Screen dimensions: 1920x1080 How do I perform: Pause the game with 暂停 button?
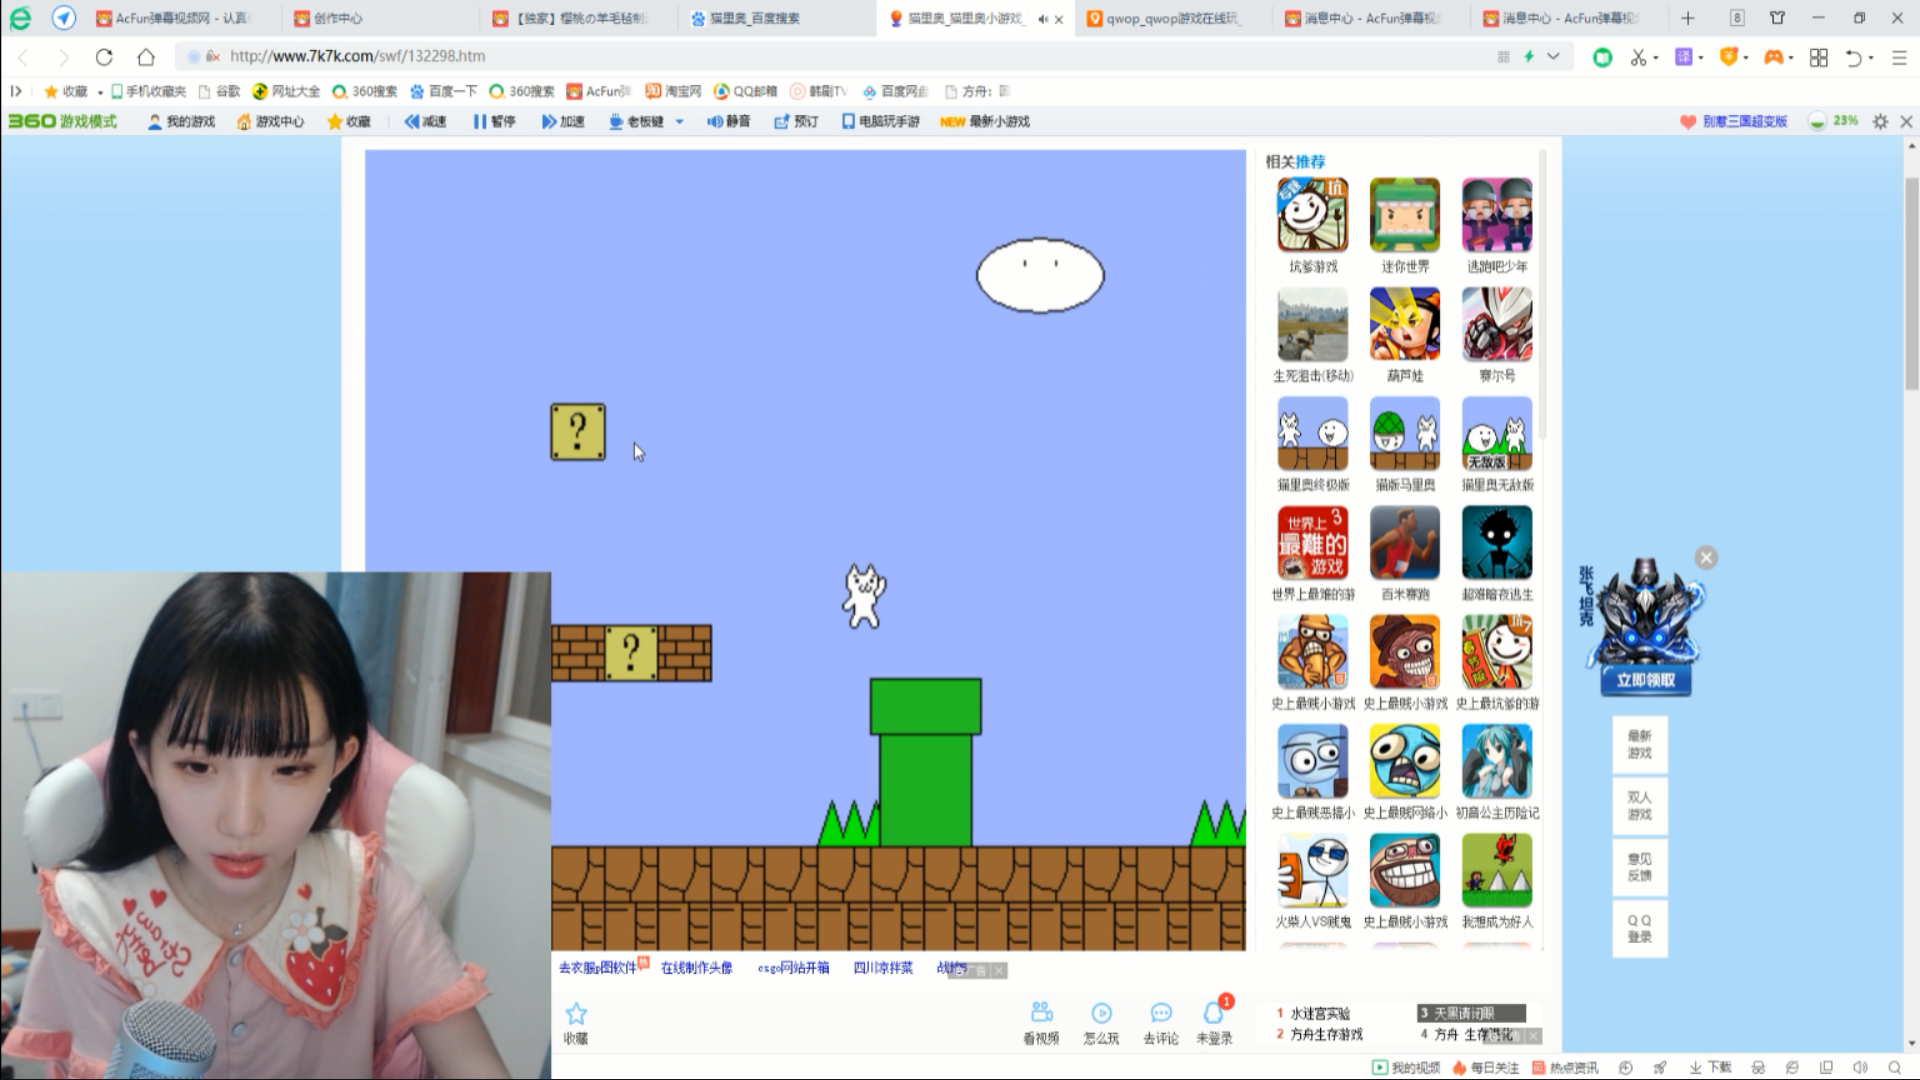[x=494, y=121]
